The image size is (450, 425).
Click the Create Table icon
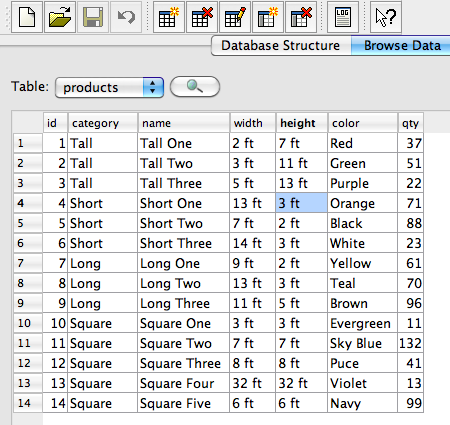coord(169,17)
